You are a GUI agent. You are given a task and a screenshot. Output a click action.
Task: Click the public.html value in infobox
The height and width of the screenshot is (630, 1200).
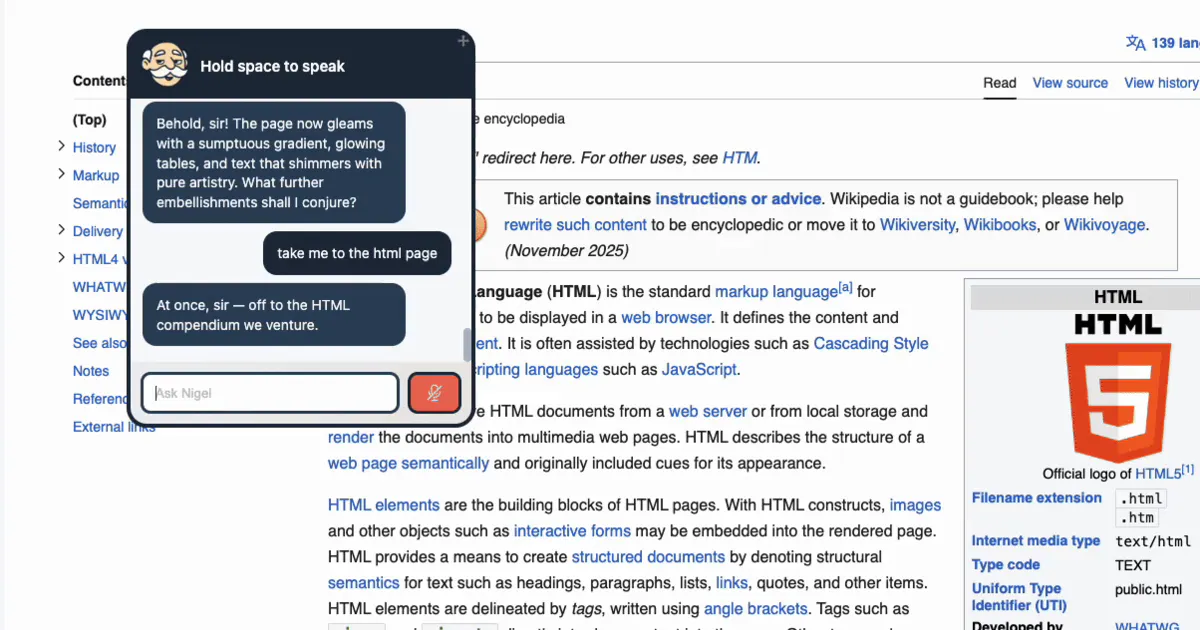click(x=1148, y=590)
